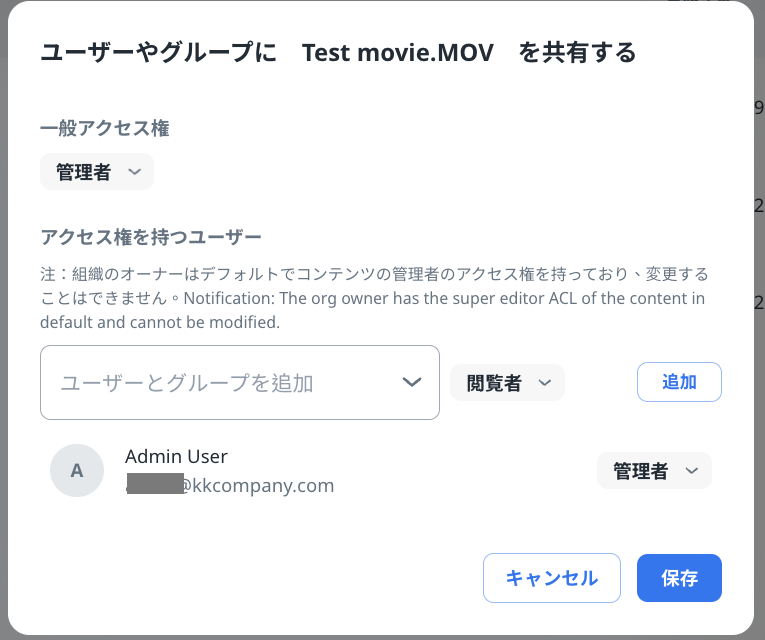Viewport: 765px width, 640px height.
Task: Click the Admin User kkcompany.com email address
Action: click(x=255, y=486)
